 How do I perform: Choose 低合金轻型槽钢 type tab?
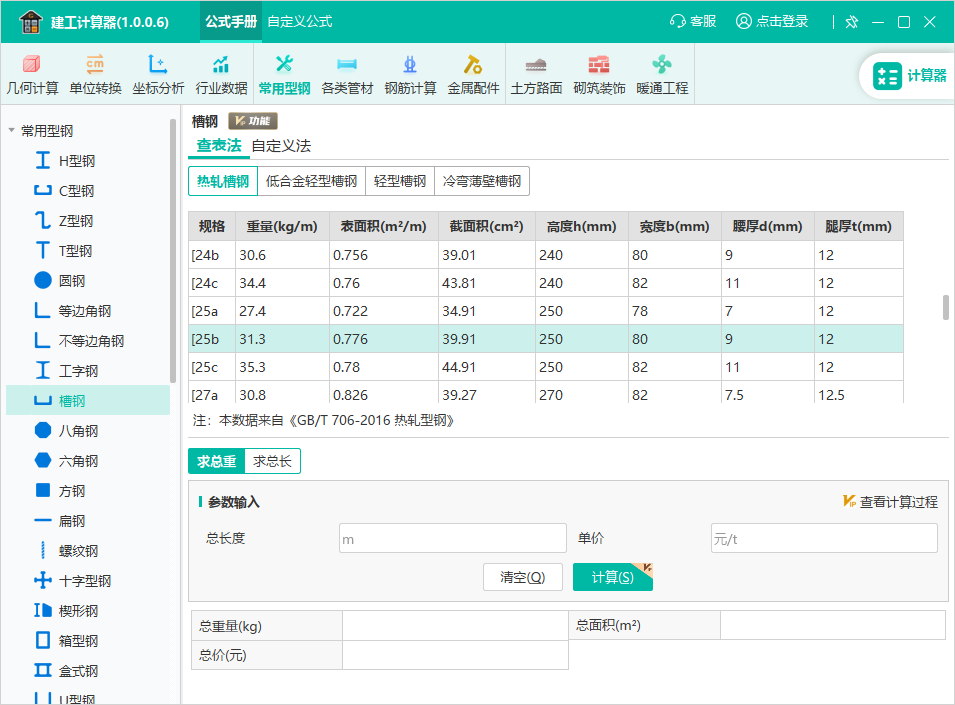[311, 181]
